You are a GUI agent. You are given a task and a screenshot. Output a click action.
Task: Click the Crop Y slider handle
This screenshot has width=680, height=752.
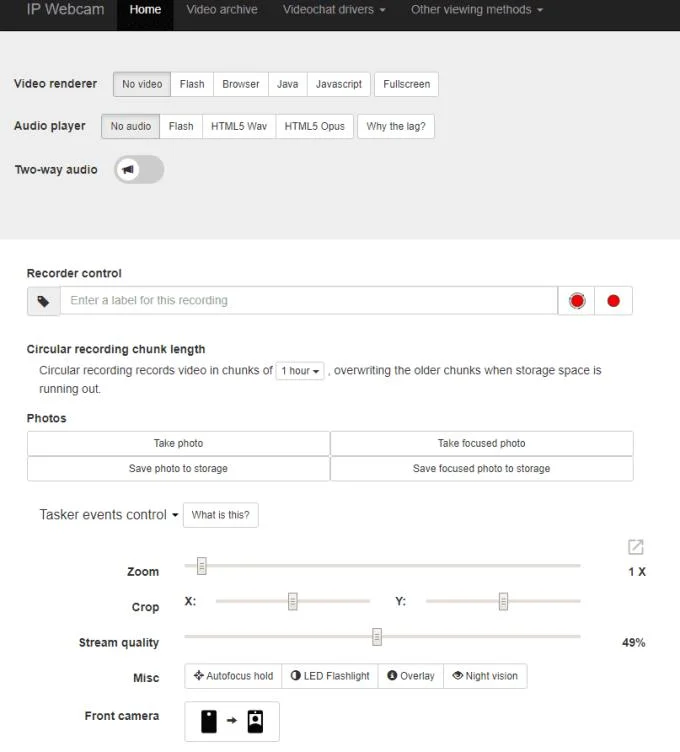coord(503,601)
